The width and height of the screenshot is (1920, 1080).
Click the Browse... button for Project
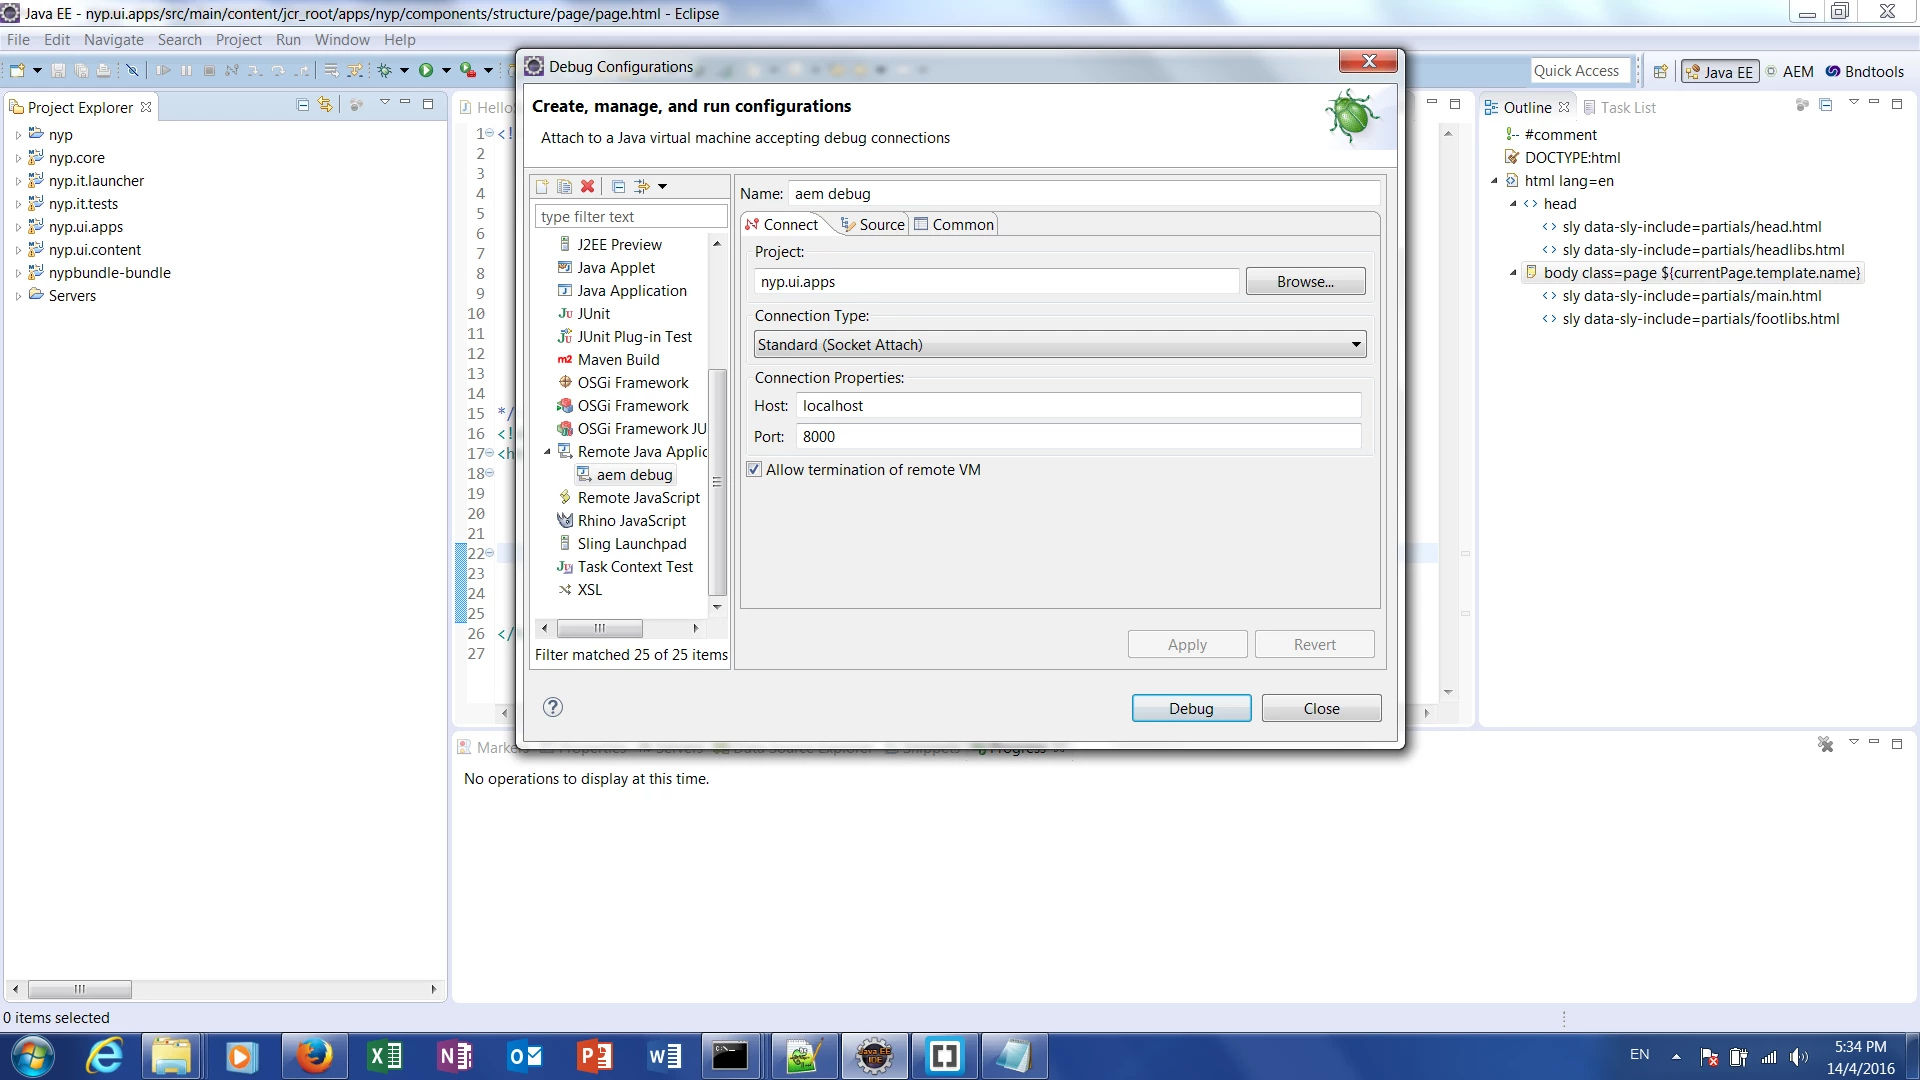[1305, 282]
